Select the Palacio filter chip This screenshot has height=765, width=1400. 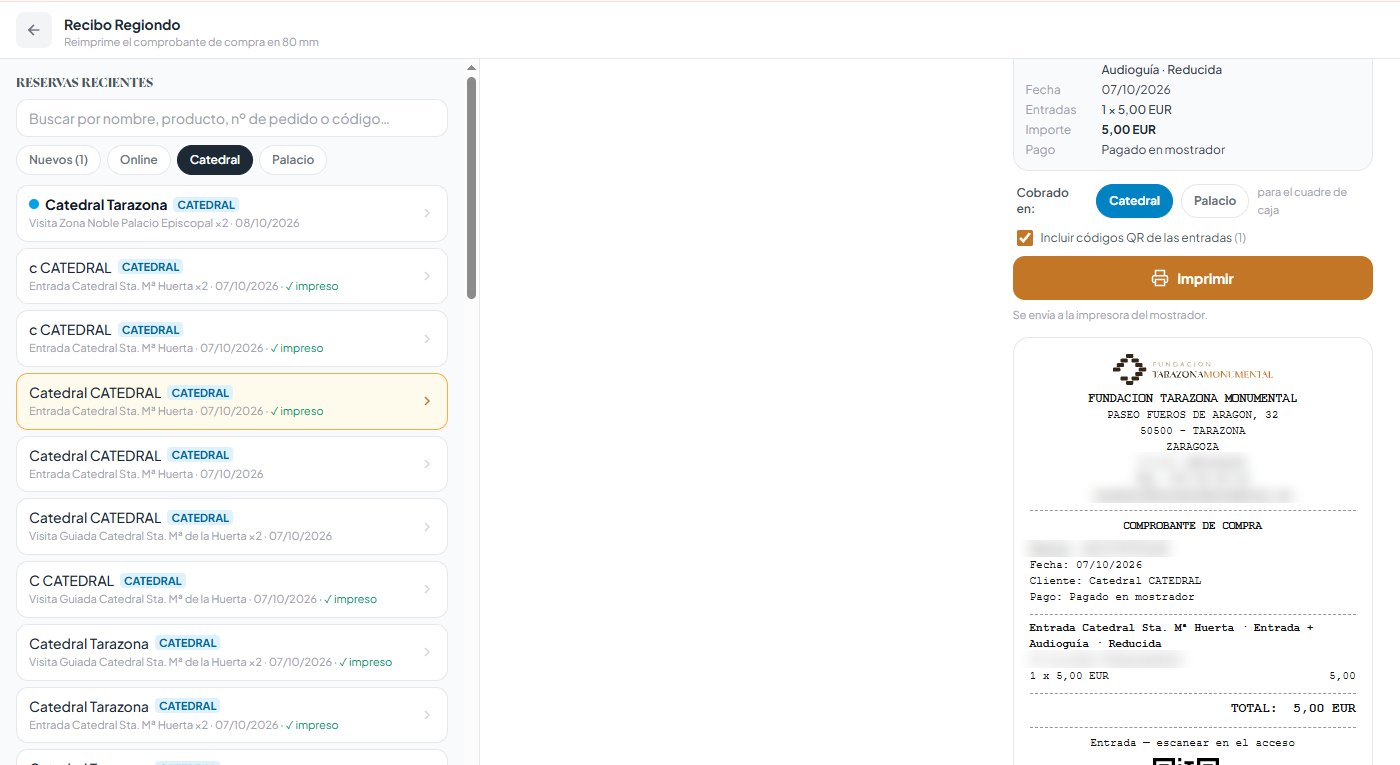click(293, 160)
